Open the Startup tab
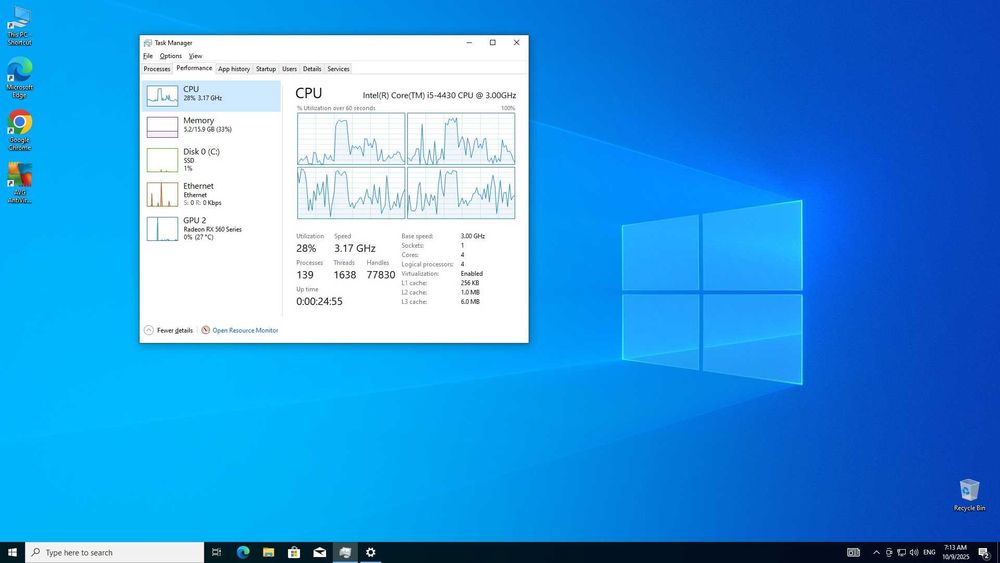 (266, 69)
